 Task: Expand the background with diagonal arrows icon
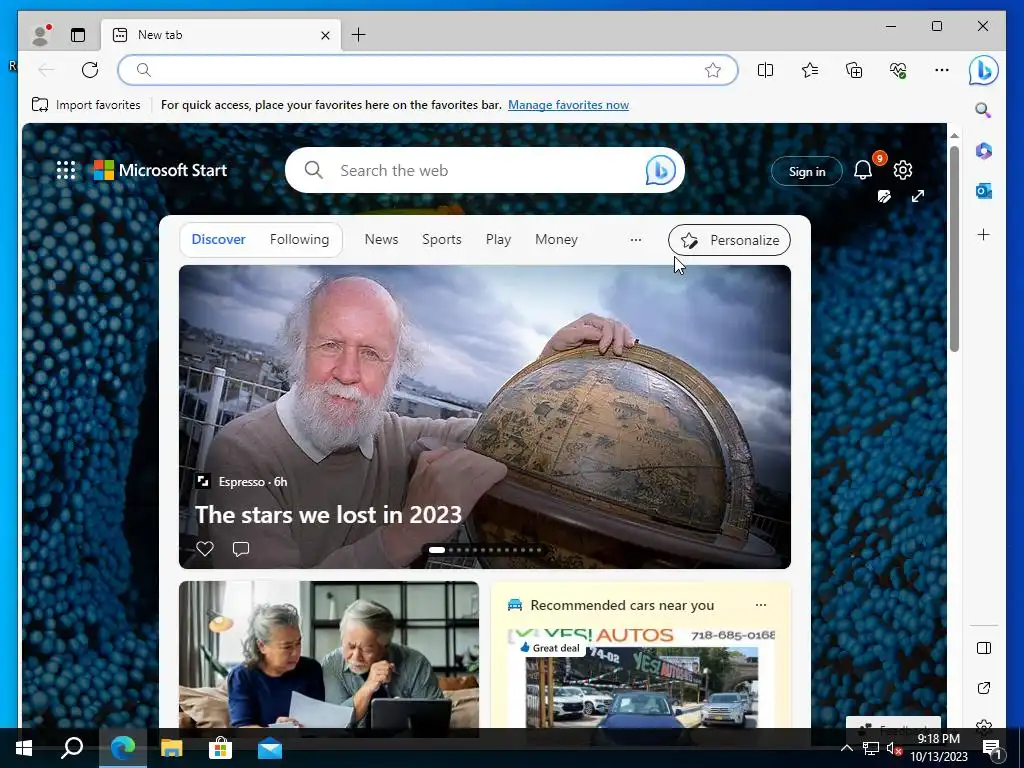[x=918, y=196]
